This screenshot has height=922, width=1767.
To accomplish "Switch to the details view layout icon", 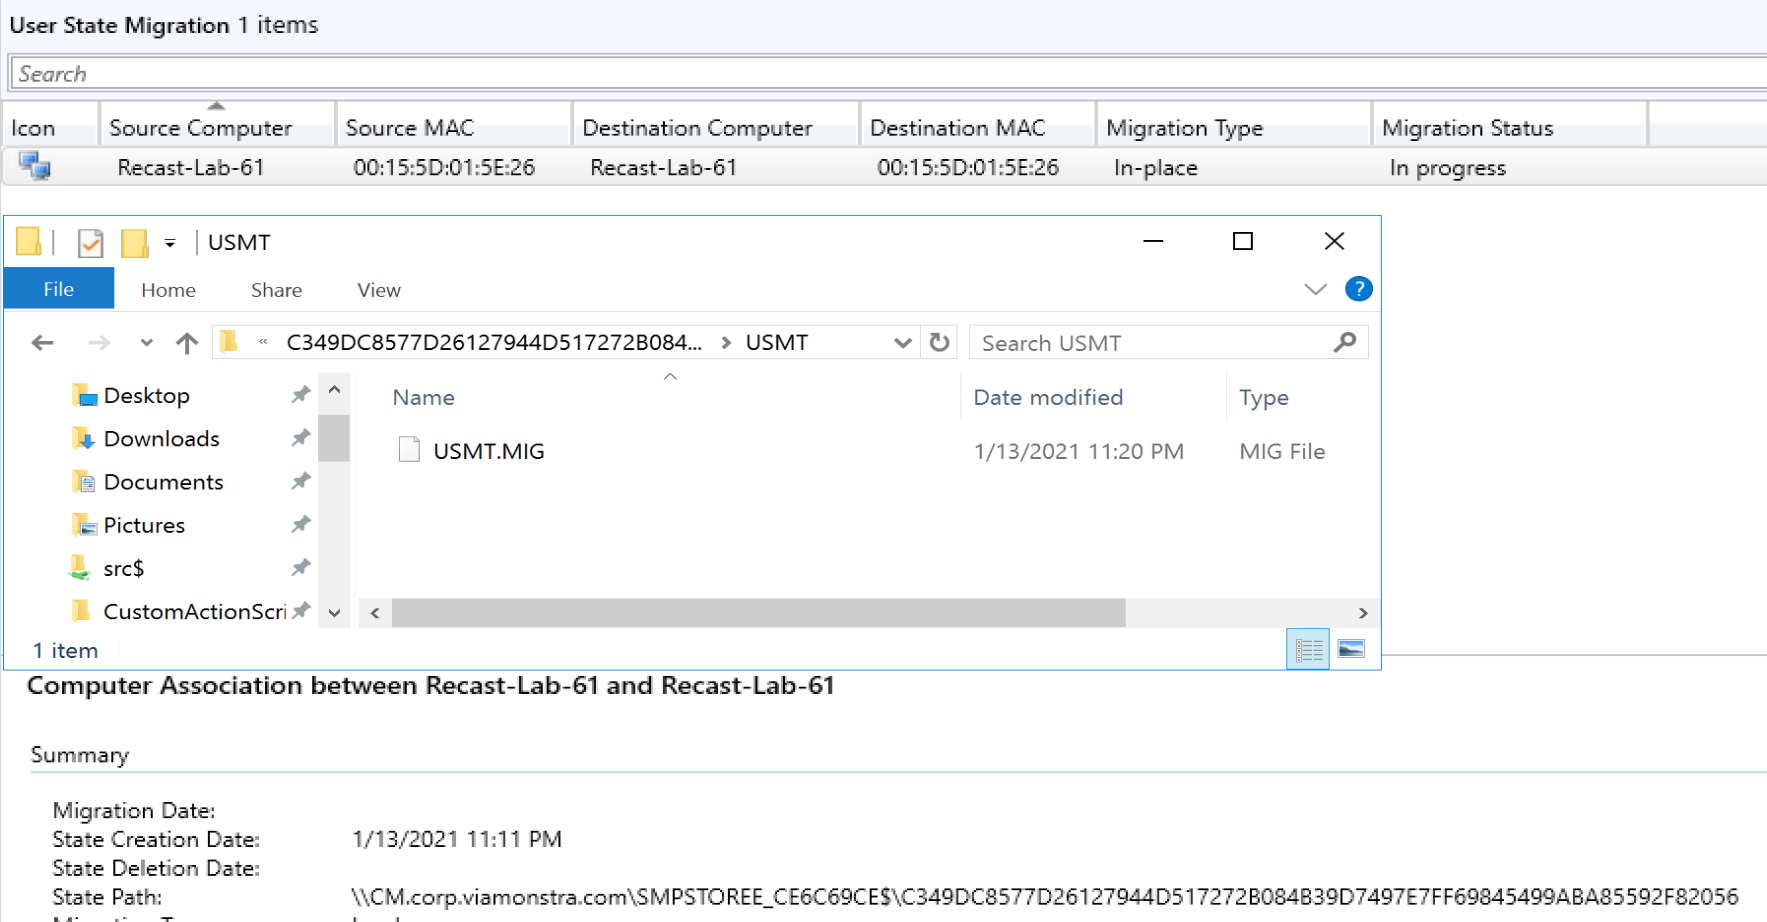I will (x=1307, y=650).
